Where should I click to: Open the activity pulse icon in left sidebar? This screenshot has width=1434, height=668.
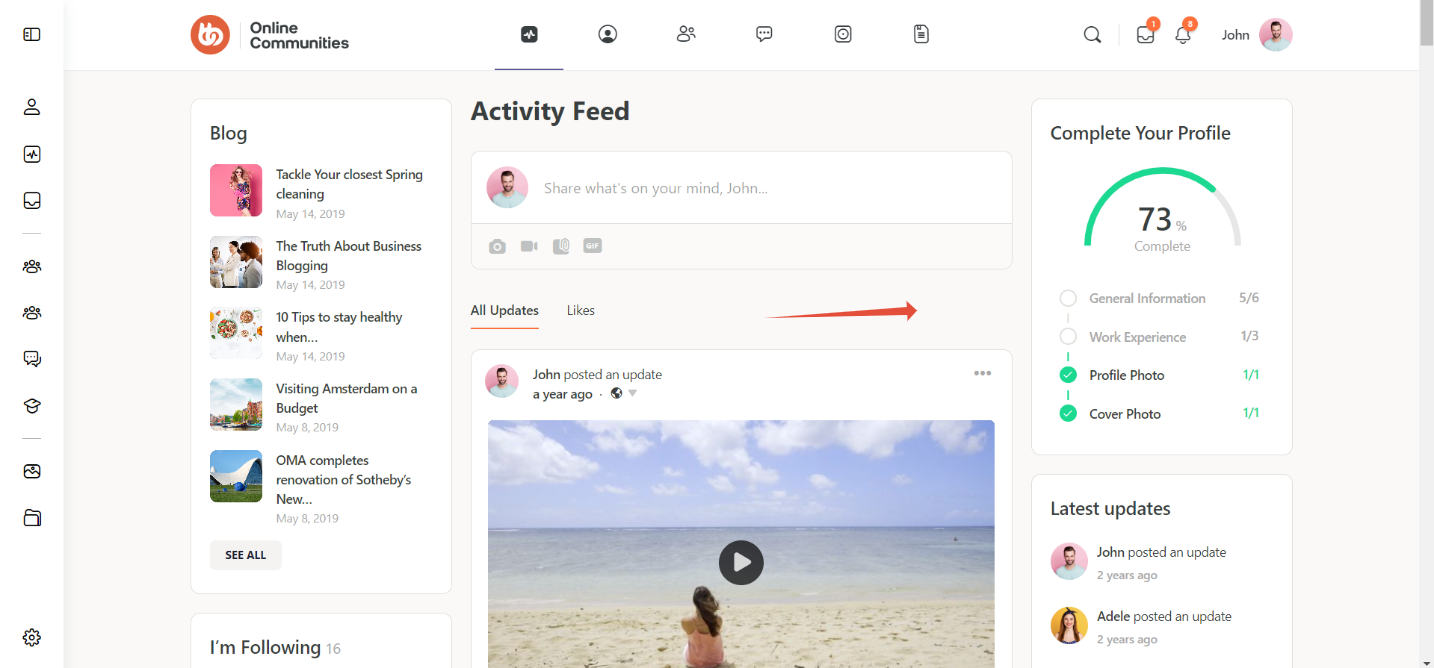(x=32, y=155)
